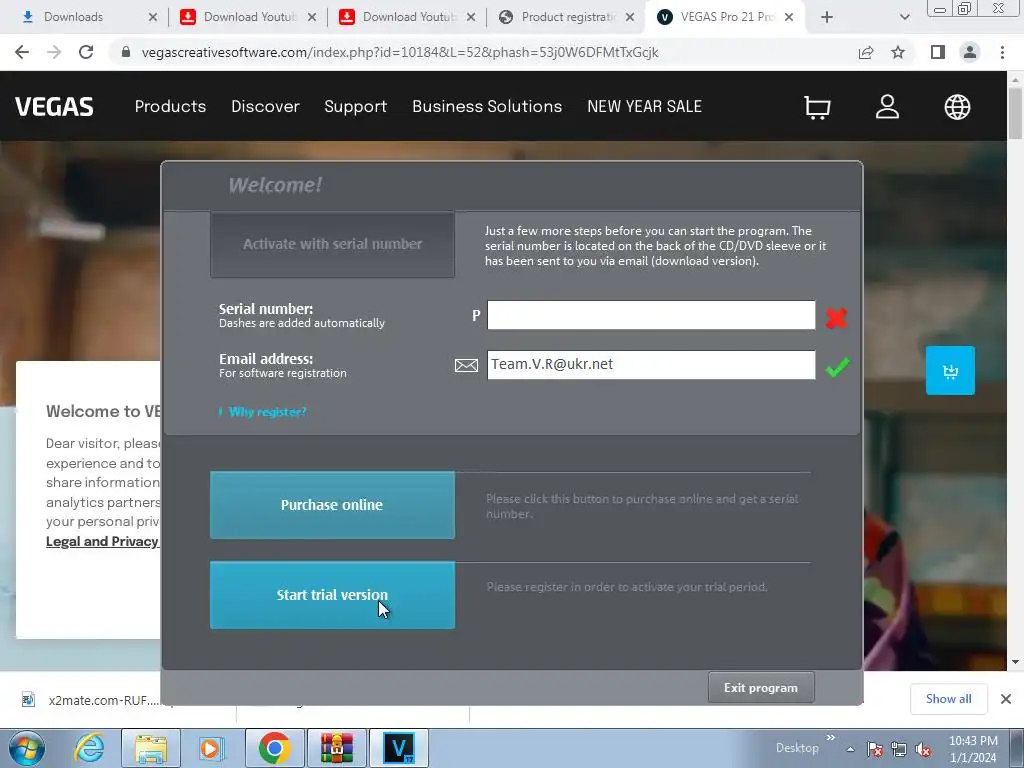This screenshot has width=1024, height=768.
Task: Click Activate with serial number button
Action: tap(332, 244)
